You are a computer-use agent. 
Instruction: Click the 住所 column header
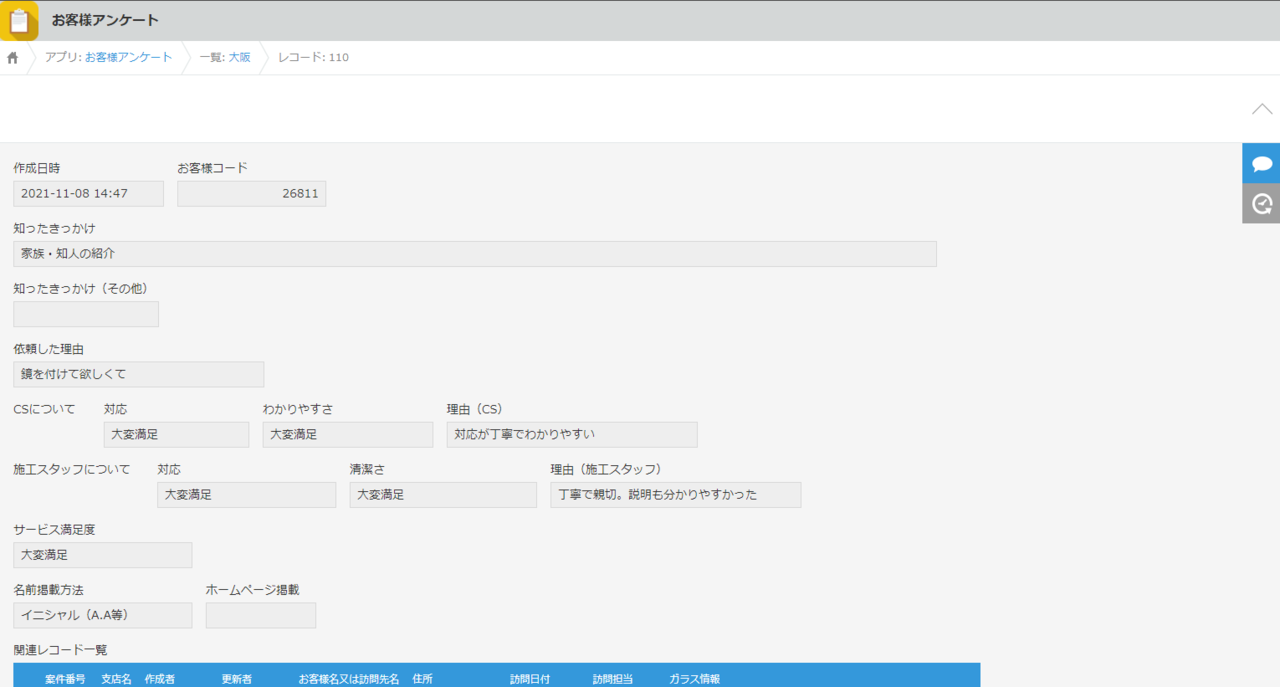[422, 679]
